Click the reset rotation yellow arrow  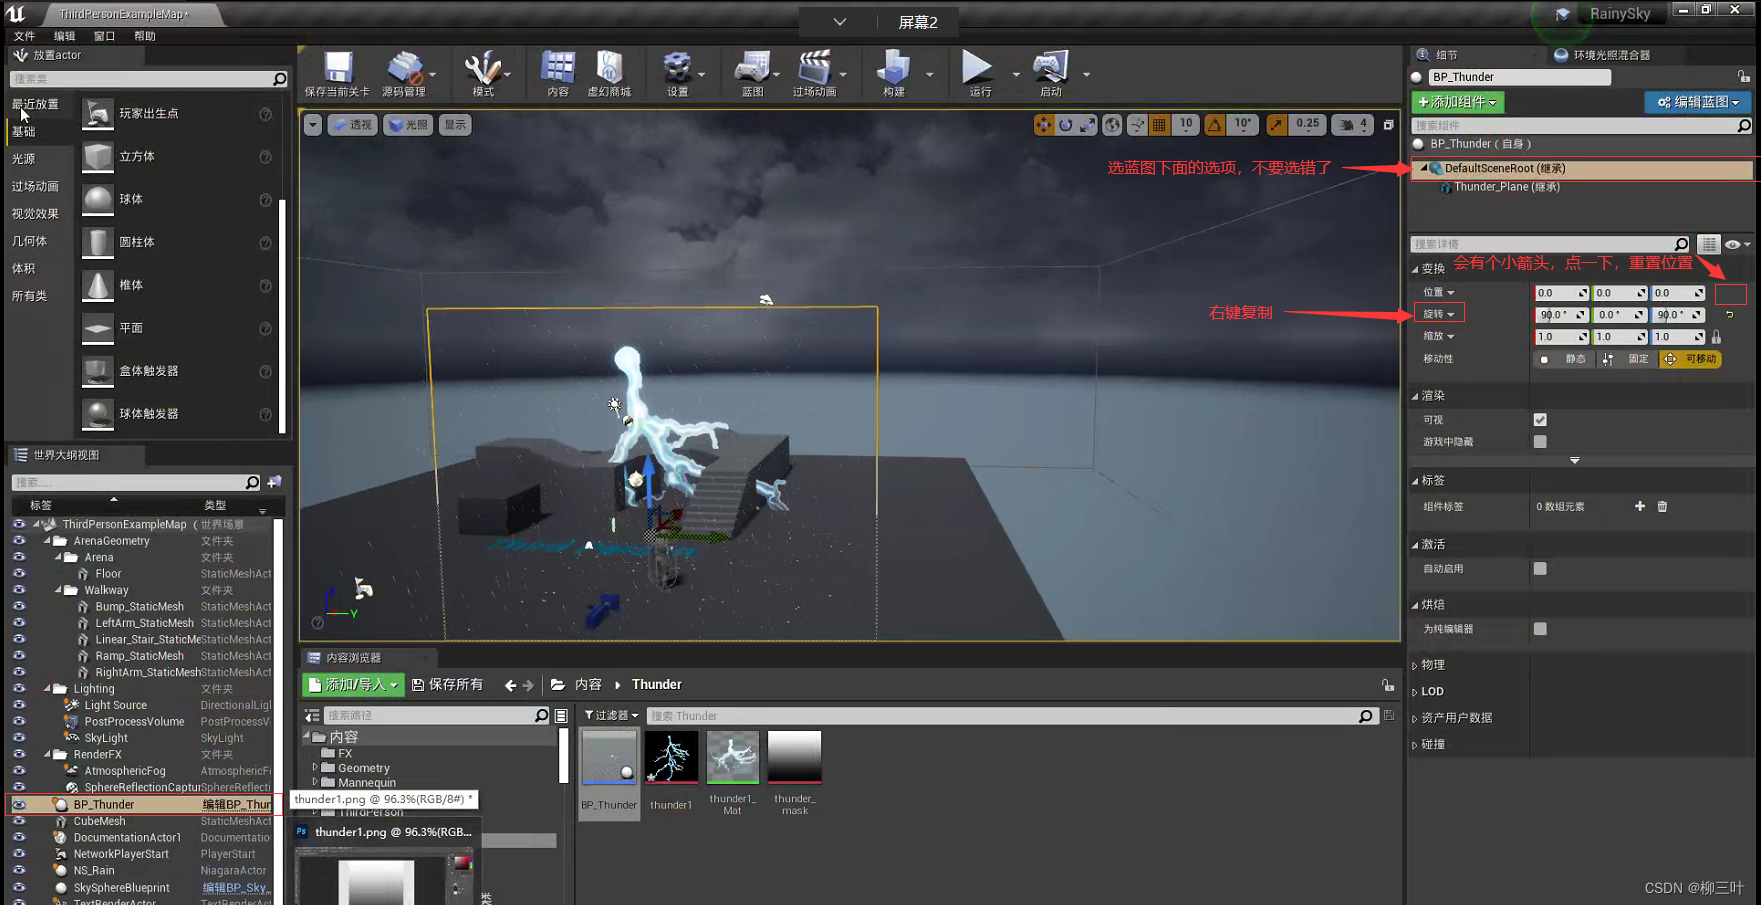click(x=1729, y=314)
